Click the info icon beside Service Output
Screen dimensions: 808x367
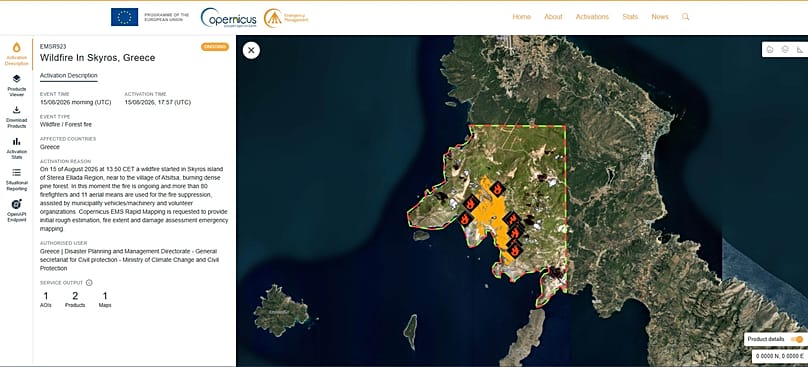89,282
